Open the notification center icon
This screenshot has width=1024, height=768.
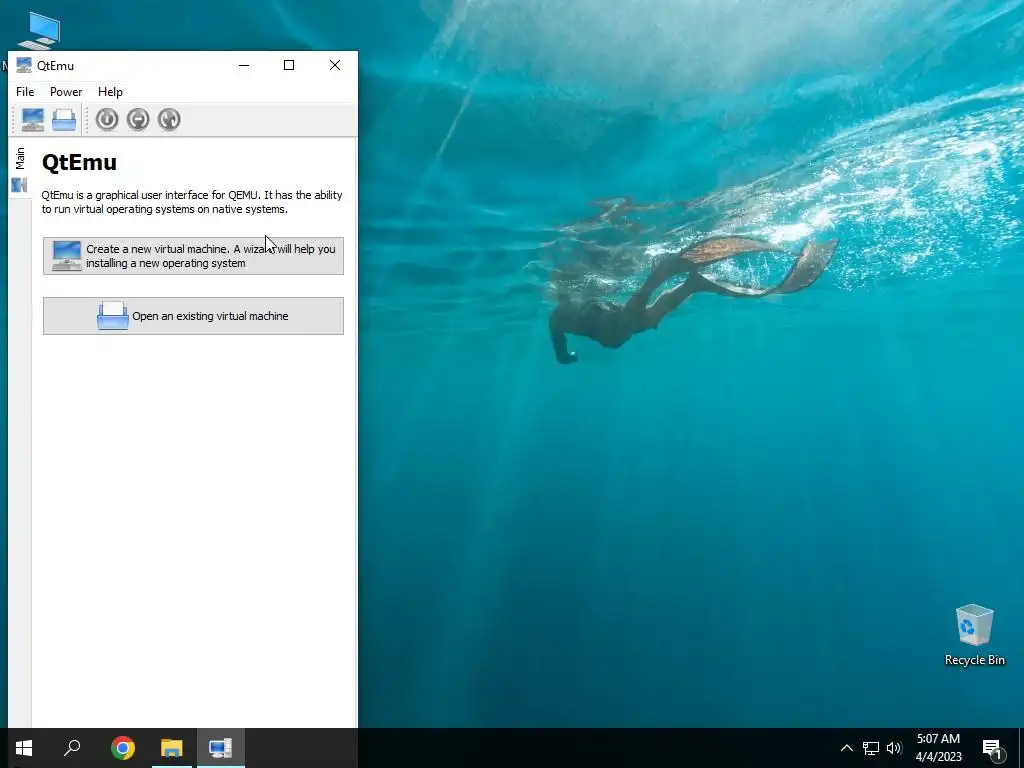point(992,749)
